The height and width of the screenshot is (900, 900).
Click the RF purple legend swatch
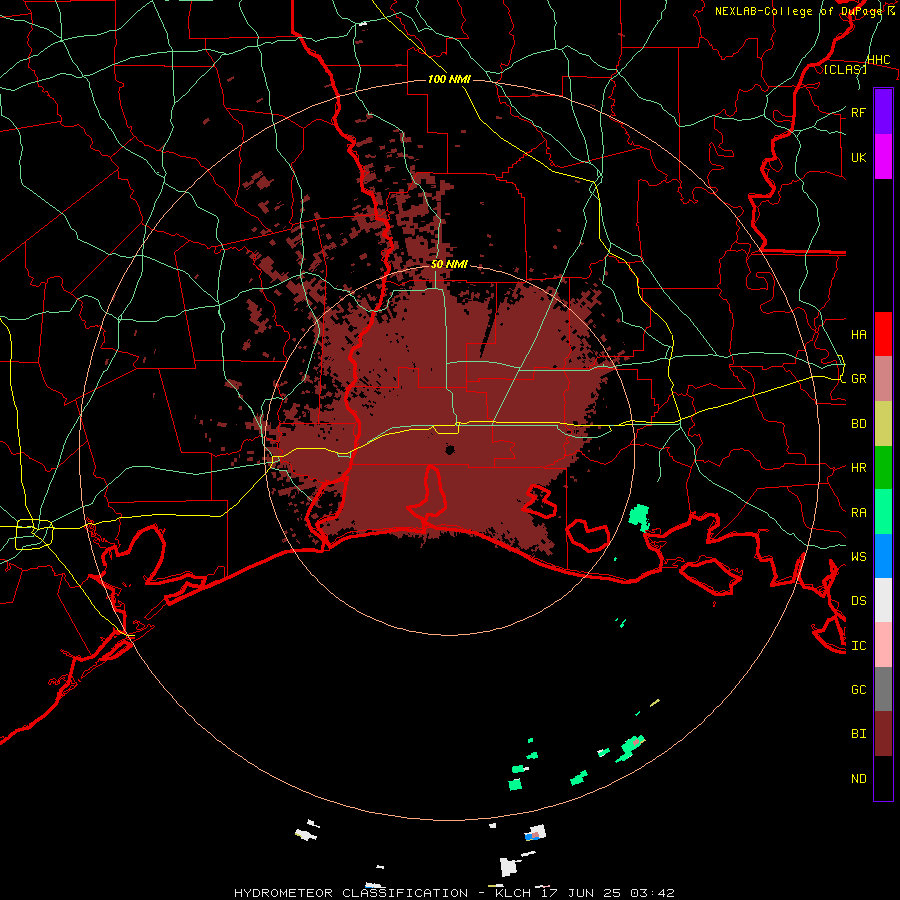(x=883, y=112)
